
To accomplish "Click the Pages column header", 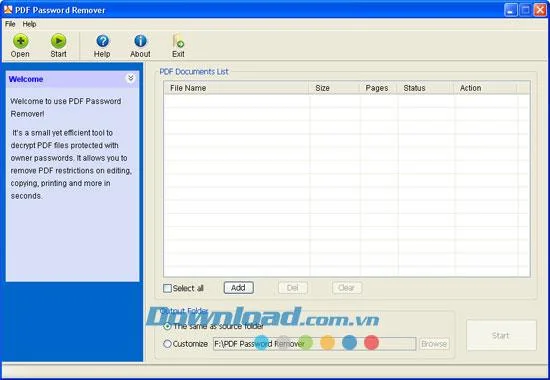I will [378, 88].
